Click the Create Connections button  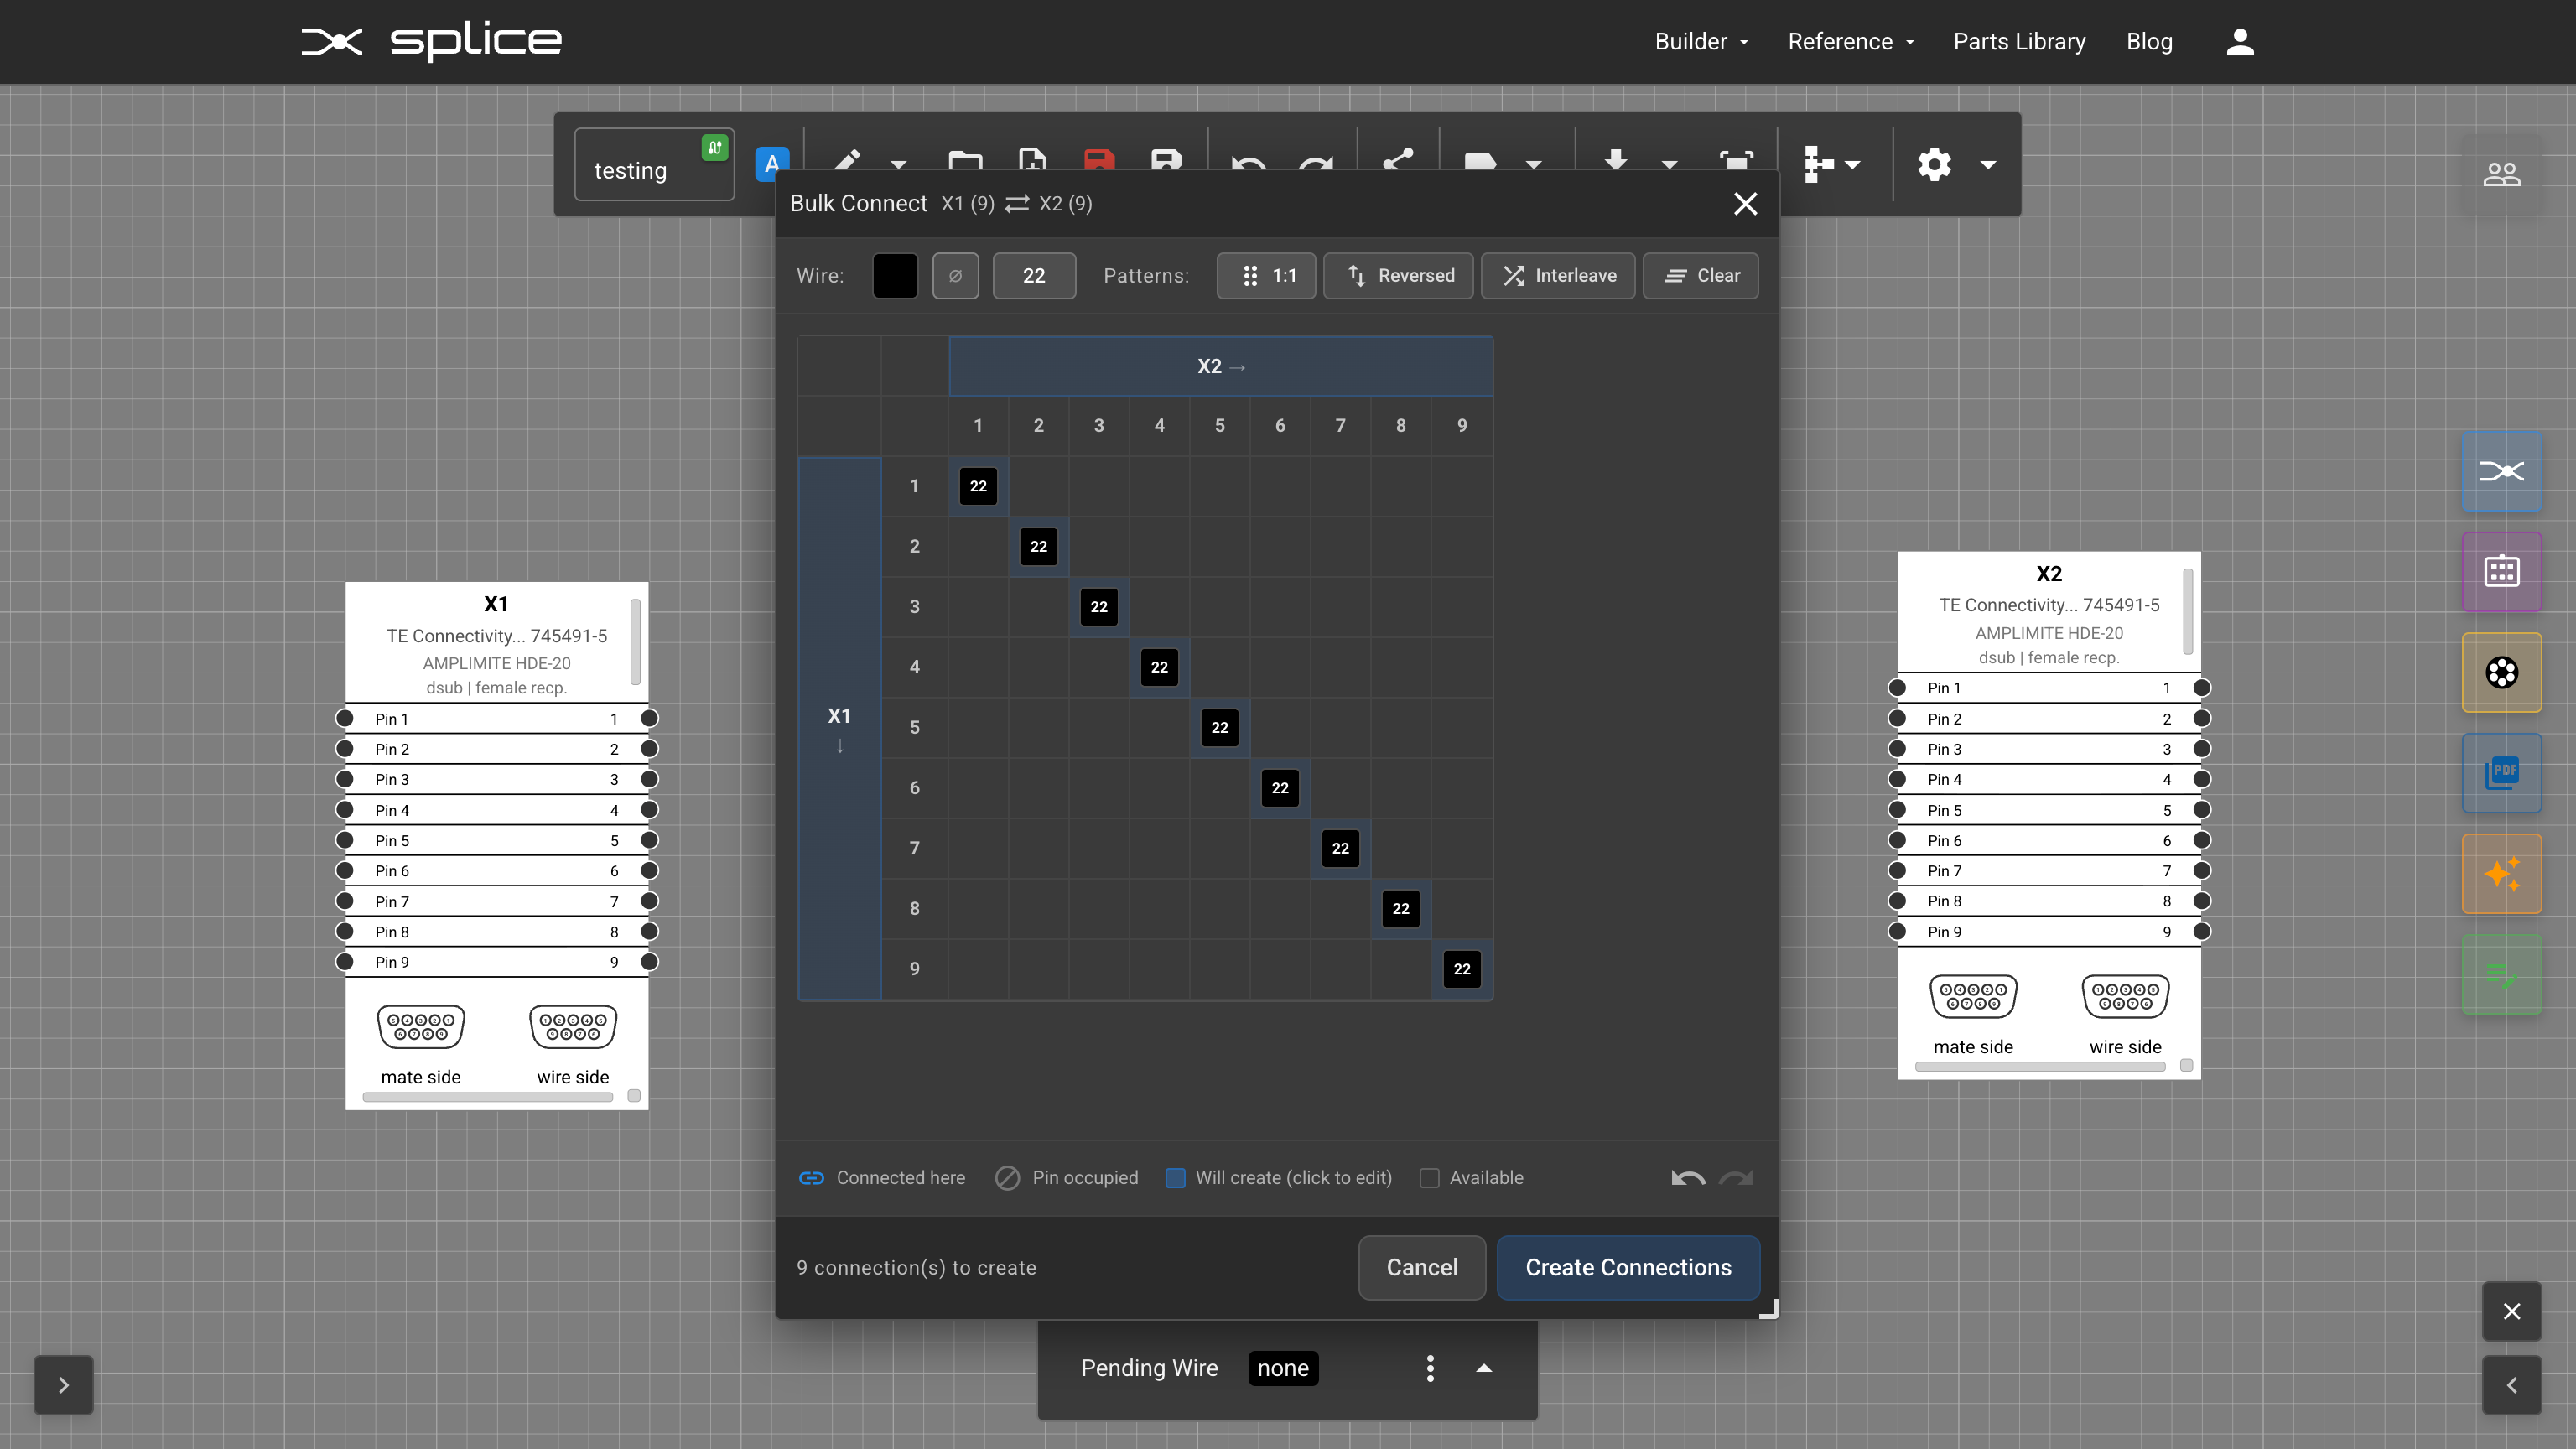coord(1628,1268)
